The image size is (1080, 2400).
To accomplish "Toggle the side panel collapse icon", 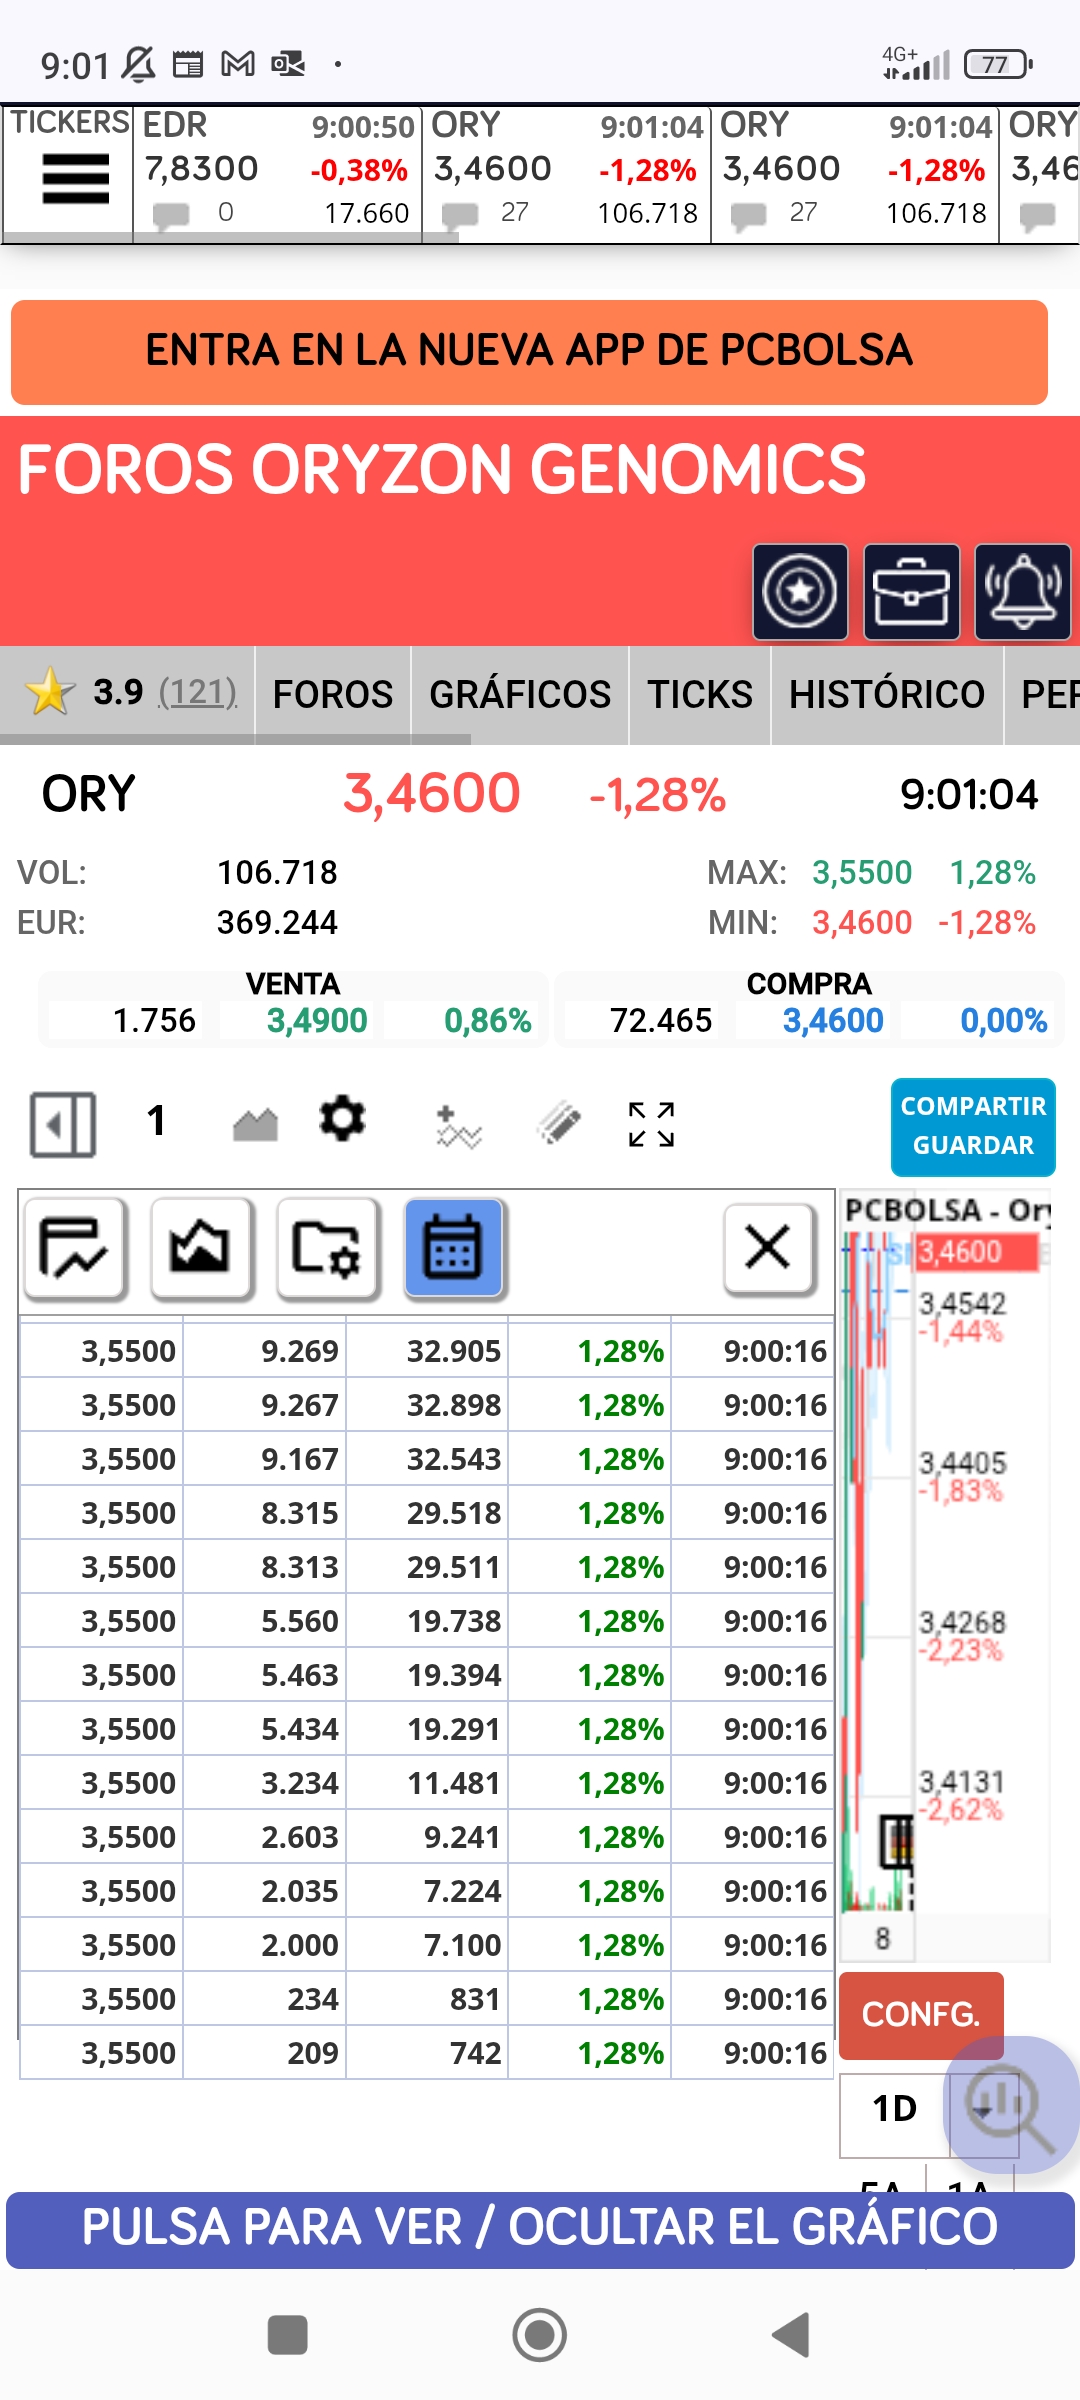I will click(63, 1125).
